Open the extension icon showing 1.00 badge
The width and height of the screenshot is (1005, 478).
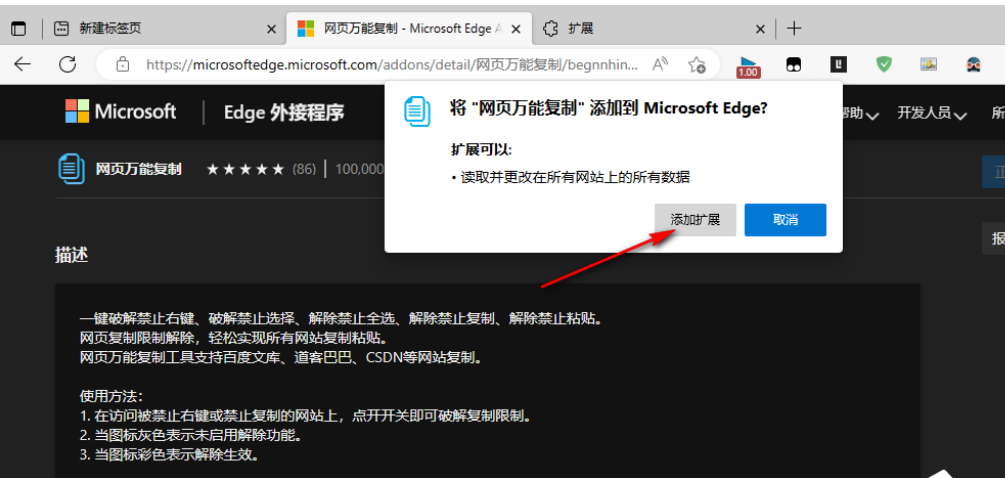point(748,66)
